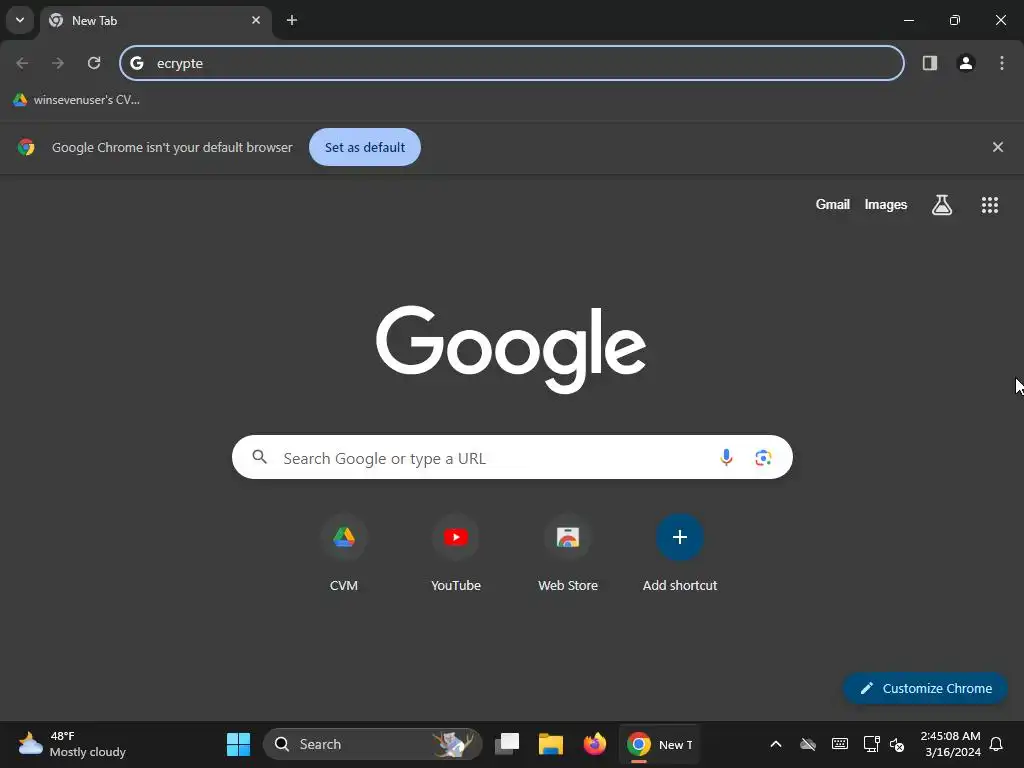Click Set as default button
The width and height of the screenshot is (1024, 768).
pos(364,147)
